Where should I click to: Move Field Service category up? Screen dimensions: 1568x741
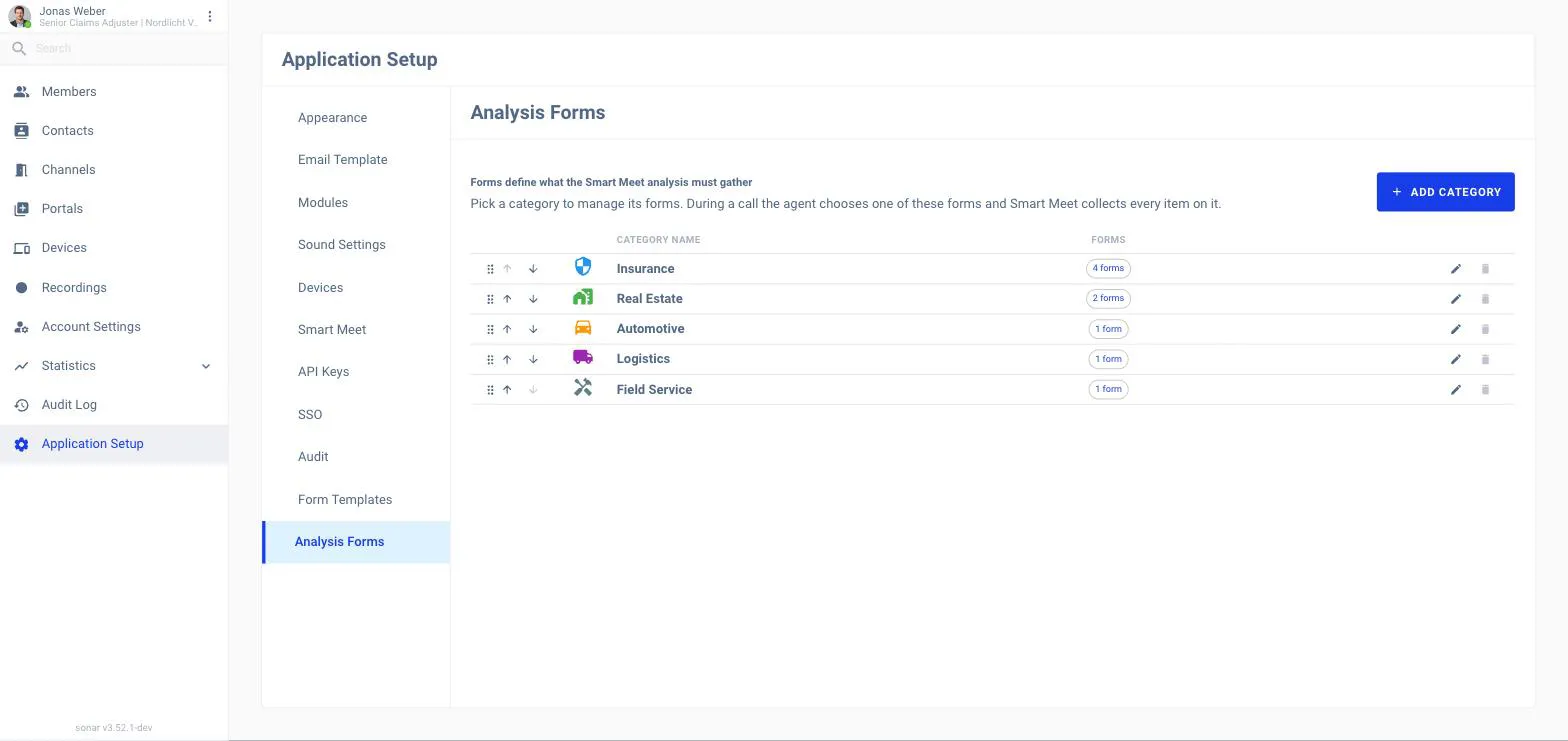click(x=507, y=389)
